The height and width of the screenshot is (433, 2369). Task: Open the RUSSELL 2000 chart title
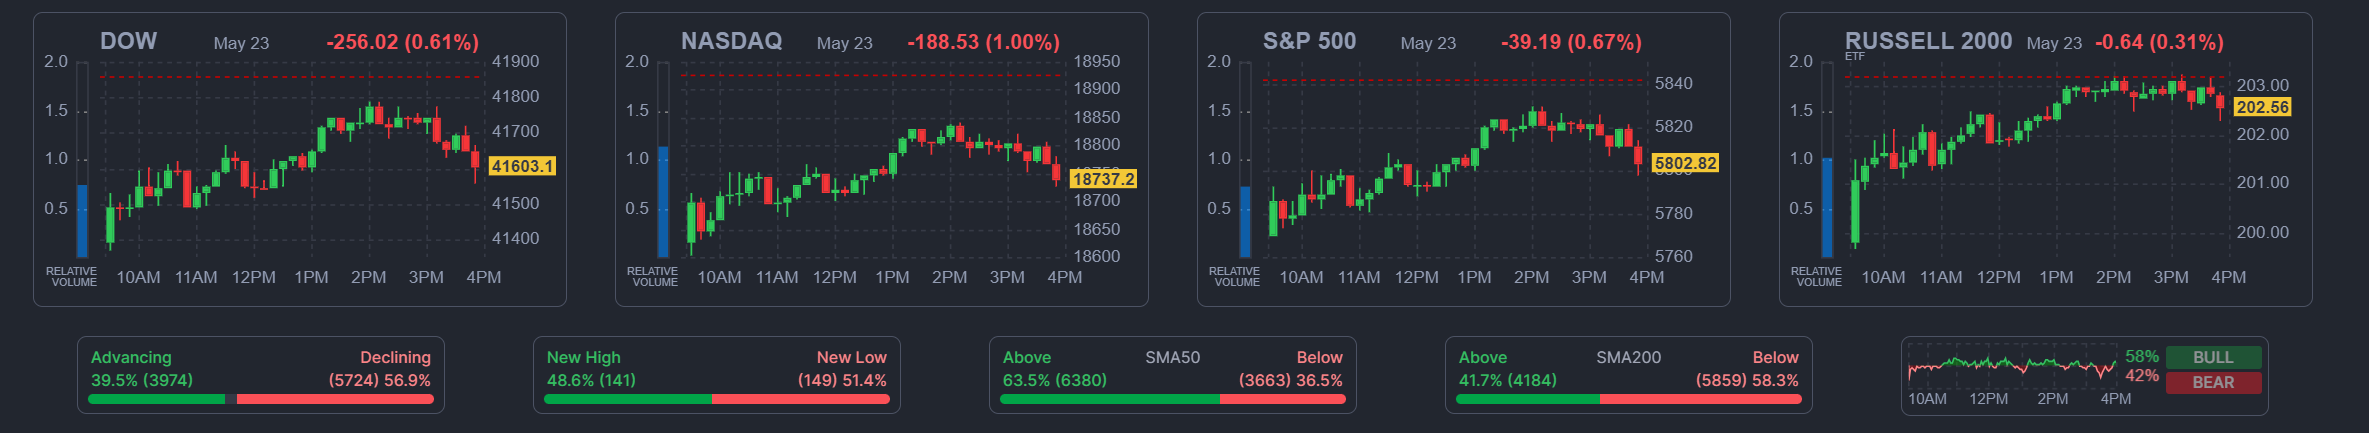coord(1928,41)
